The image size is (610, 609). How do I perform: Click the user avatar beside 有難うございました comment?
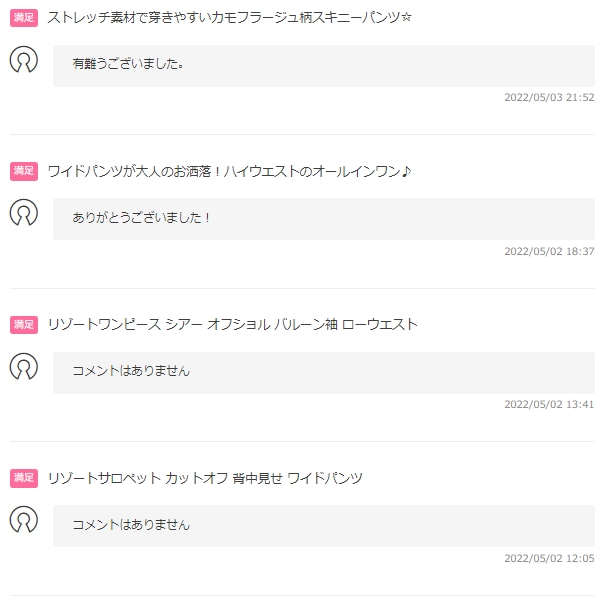tap(24, 60)
